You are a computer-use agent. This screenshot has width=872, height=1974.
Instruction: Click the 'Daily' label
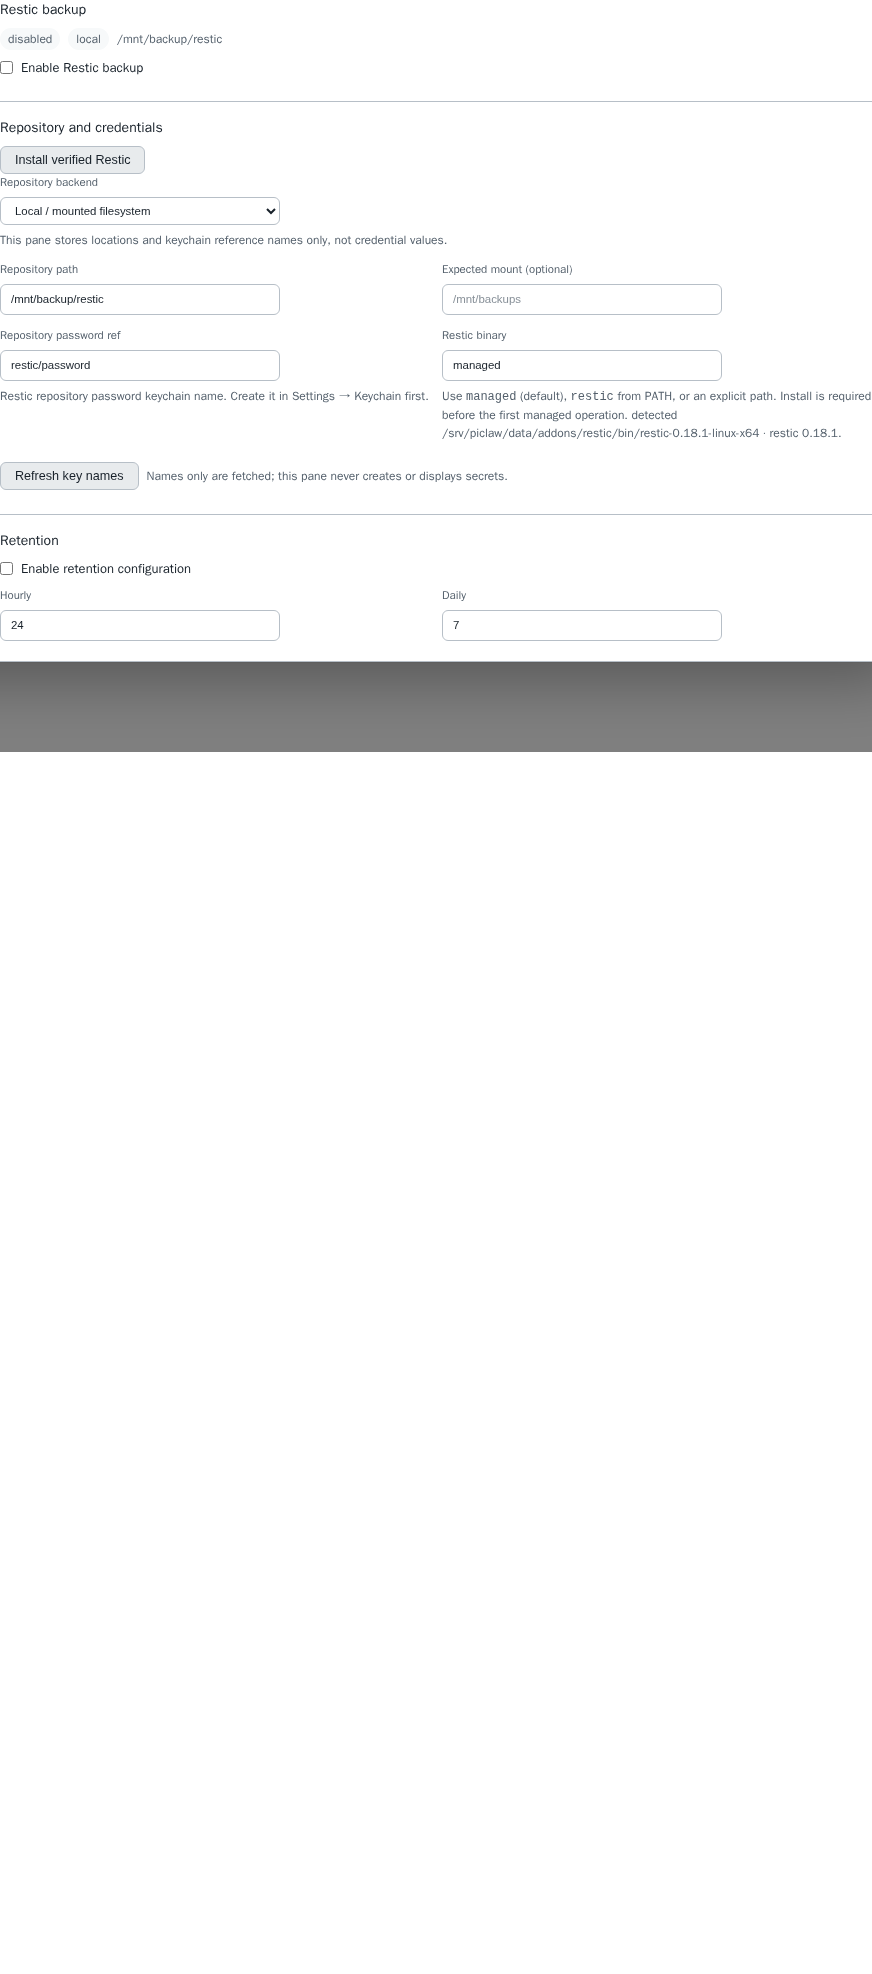(454, 595)
